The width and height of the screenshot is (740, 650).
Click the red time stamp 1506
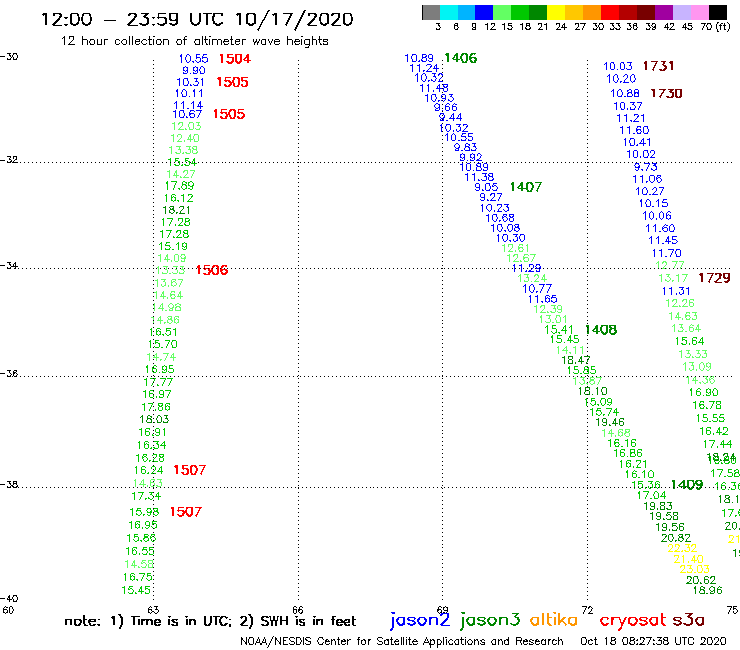pos(212,270)
